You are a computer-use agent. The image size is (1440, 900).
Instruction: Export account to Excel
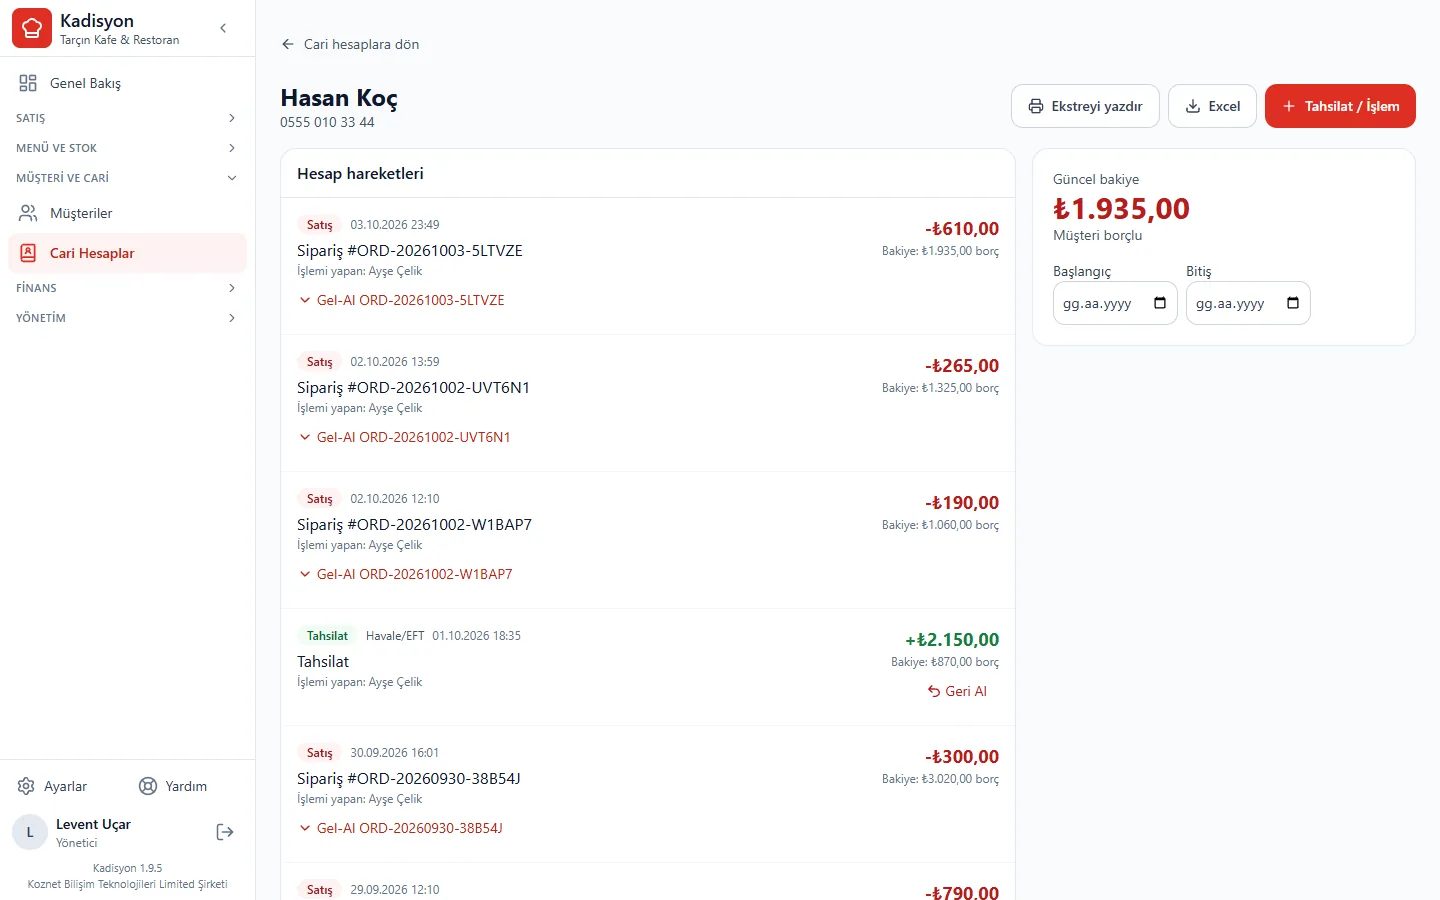(x=1212, y=106)
